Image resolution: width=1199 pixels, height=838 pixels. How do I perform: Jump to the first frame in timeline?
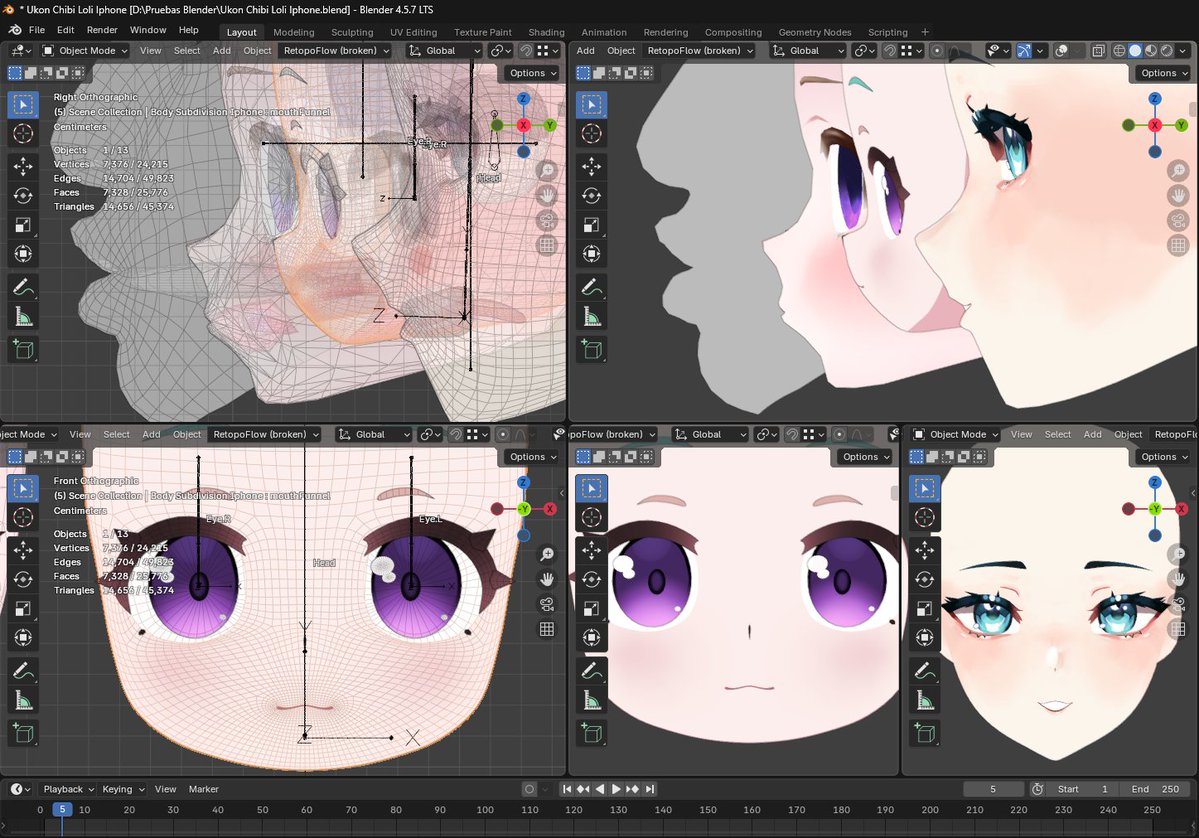tap(567, 789)
